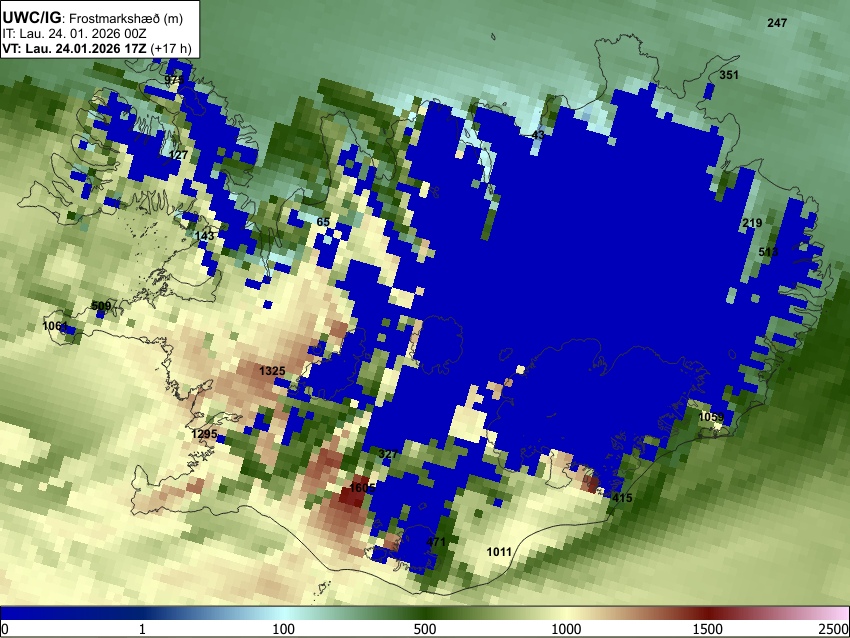Click the 1059 value label

711,417
